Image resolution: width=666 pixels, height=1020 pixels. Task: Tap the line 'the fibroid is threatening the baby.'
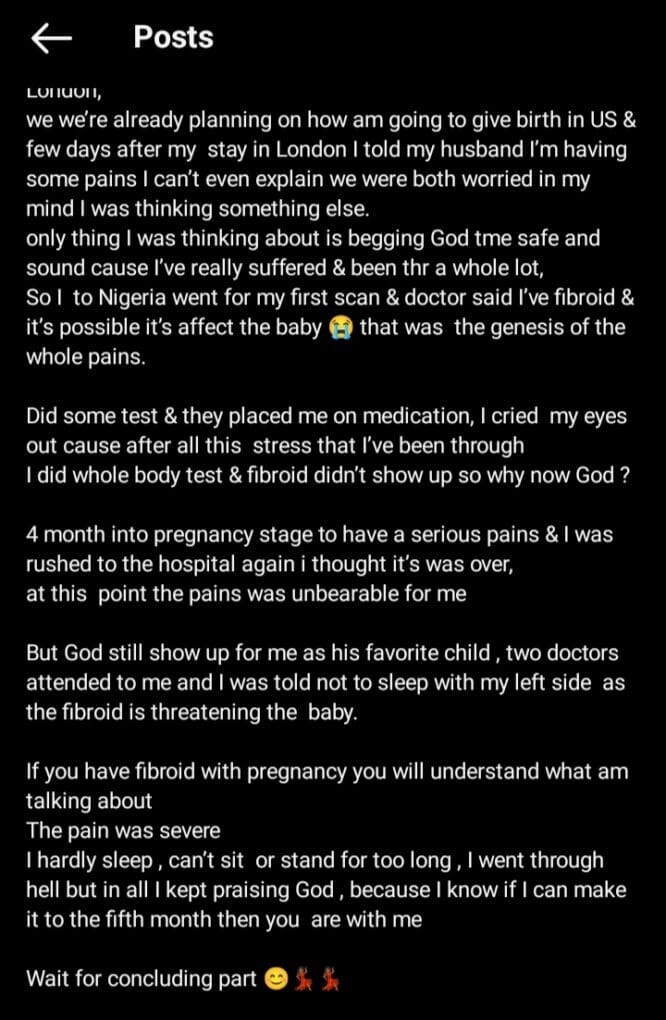192,712
